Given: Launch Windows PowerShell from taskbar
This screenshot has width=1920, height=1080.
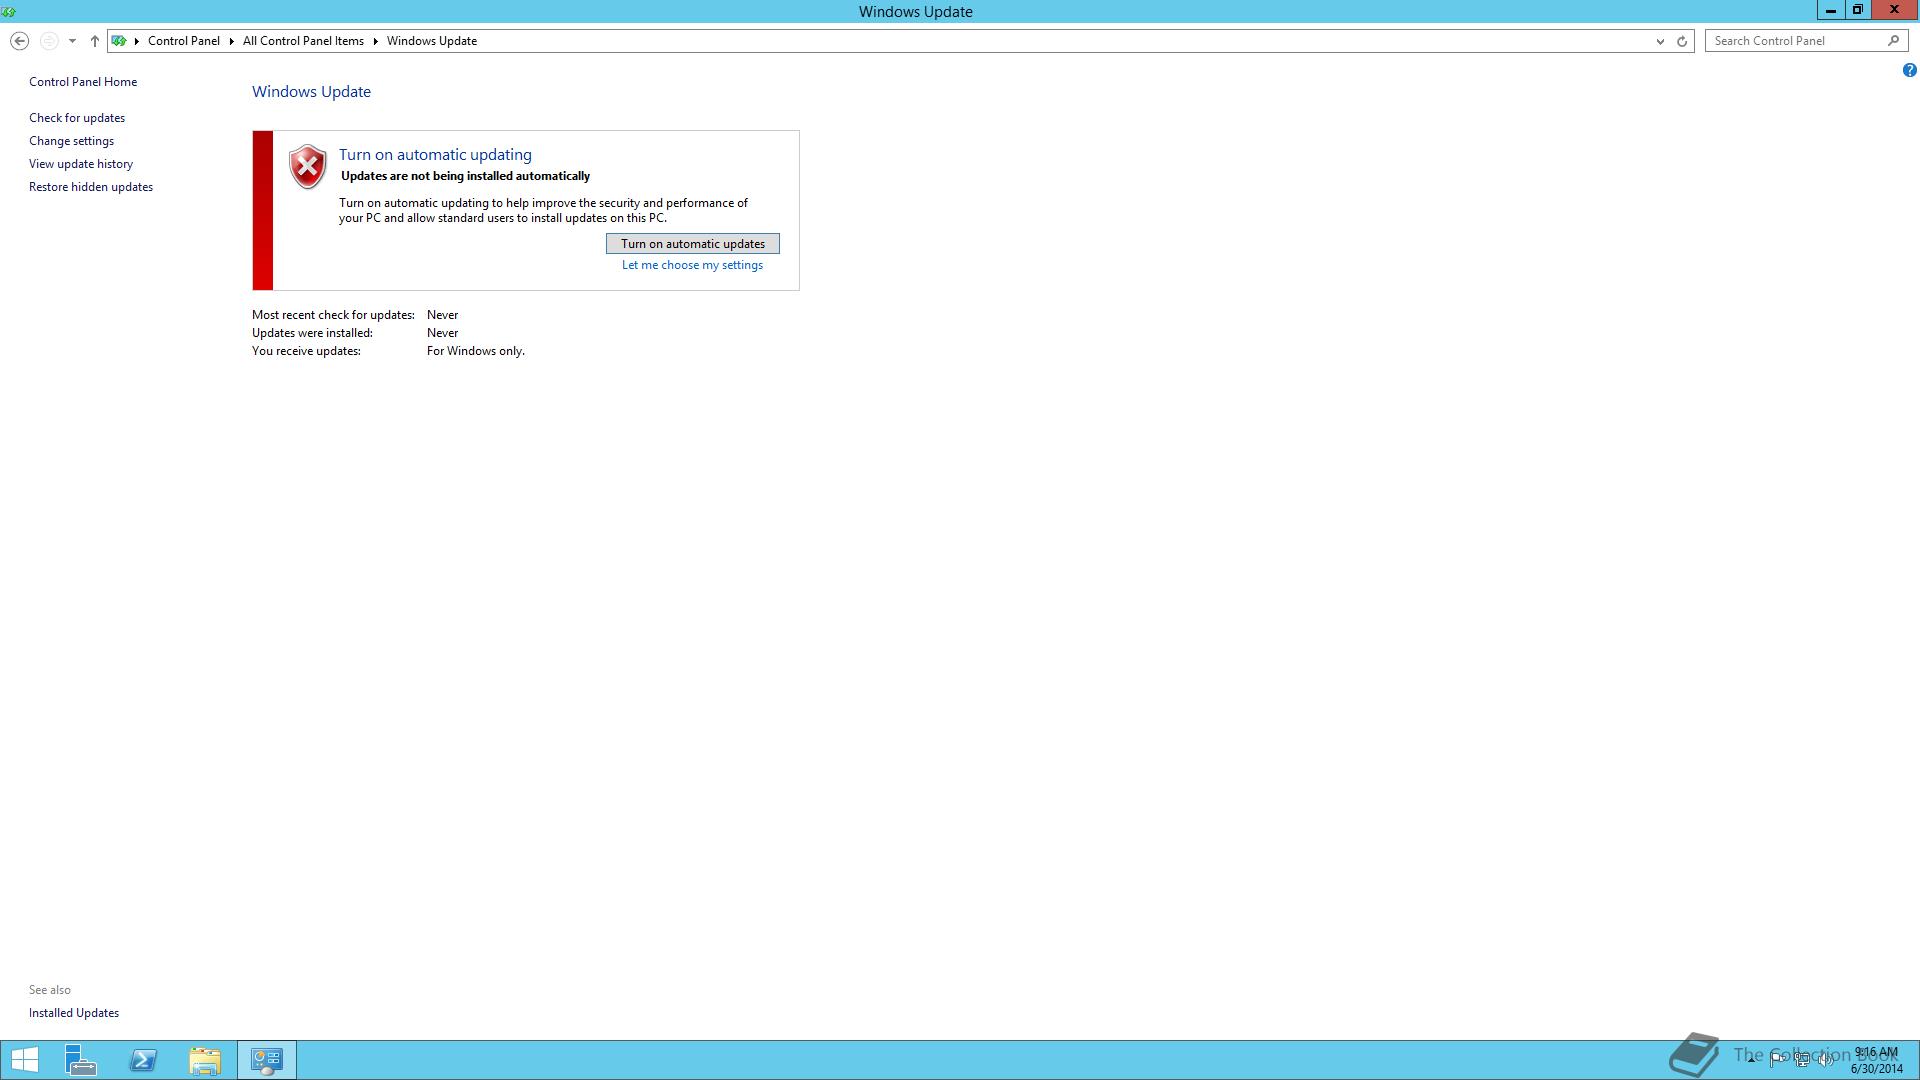Looking at the screenshot, I should [x=143, y=1060].
